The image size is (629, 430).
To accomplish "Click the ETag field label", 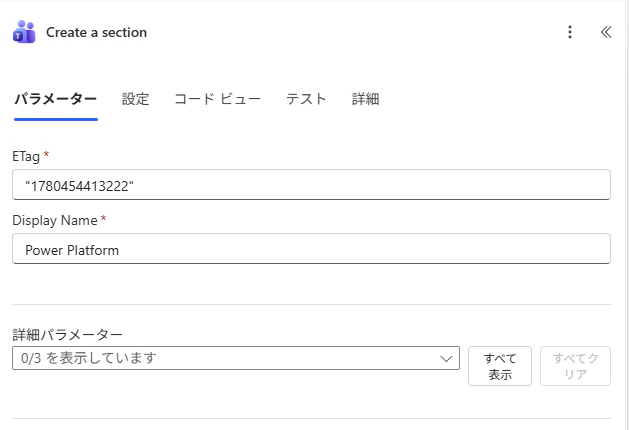I will click(26, 156).
